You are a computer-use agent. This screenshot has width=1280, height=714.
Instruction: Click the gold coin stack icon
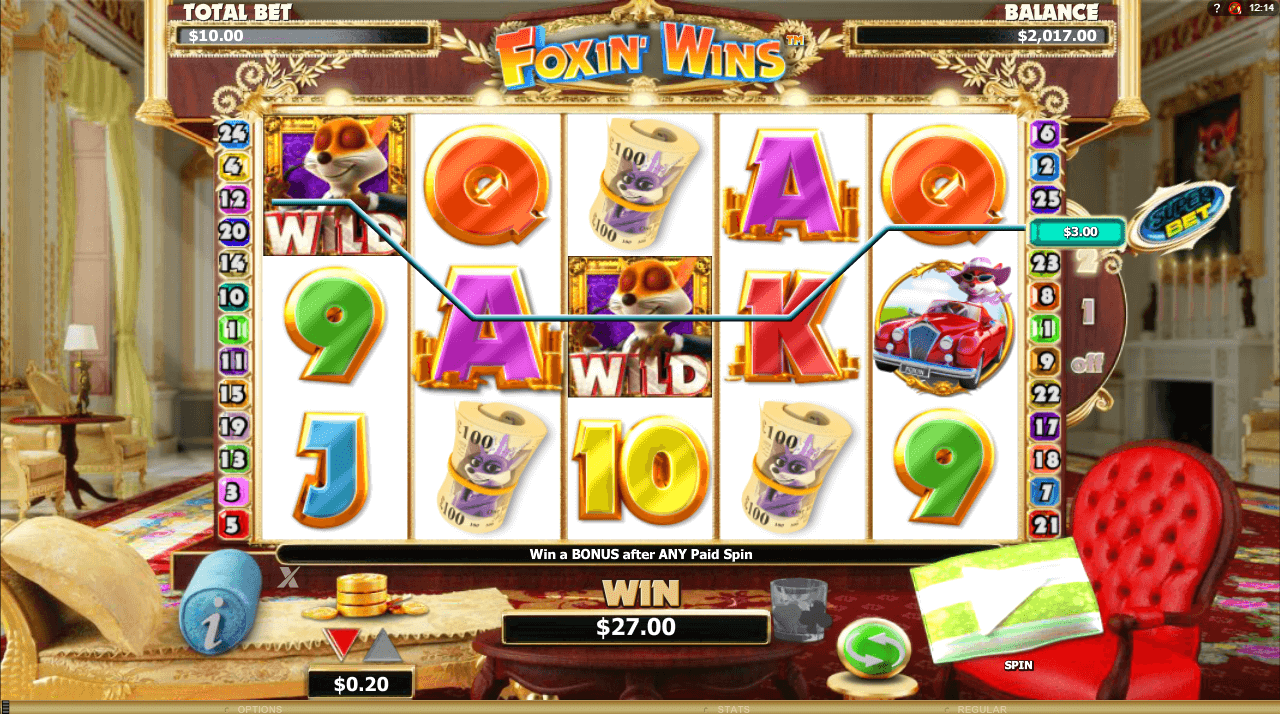[x=361, y=597]
